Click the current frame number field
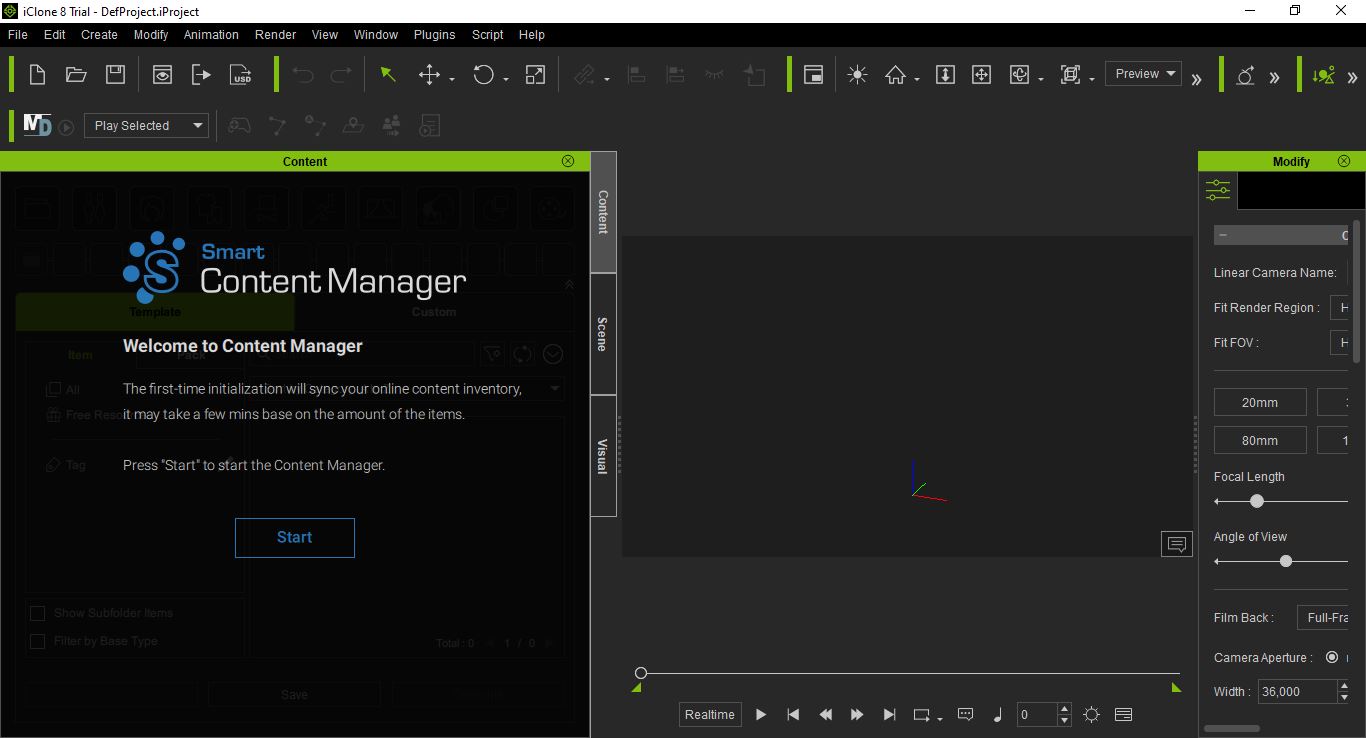This screenshot has height=738, width=1366. pyautogui.click(x=1037, y=714)
